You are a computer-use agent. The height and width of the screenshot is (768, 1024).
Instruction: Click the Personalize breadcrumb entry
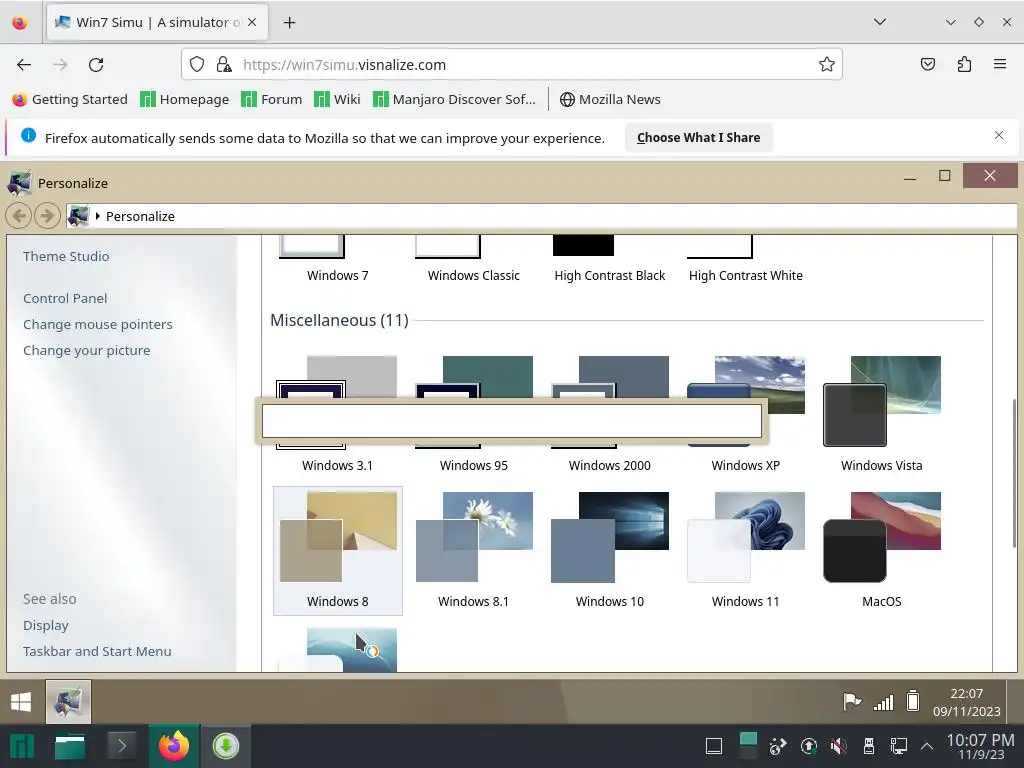point(140,216)
